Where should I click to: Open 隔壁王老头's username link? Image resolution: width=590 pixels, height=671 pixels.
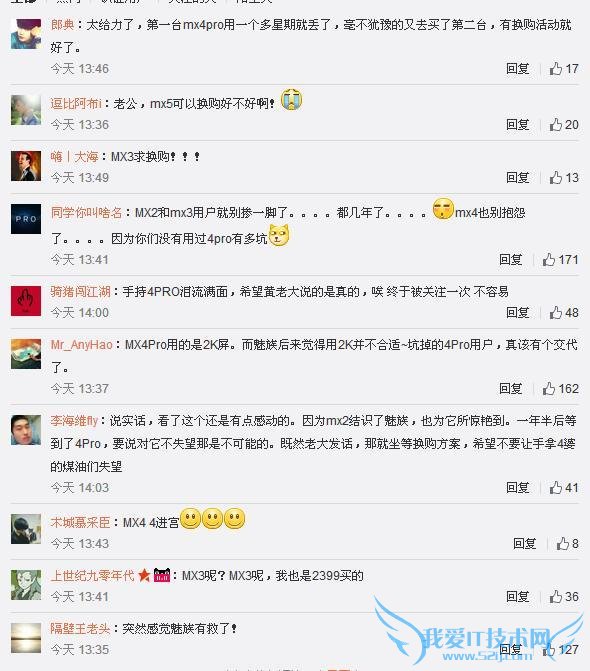pos(80,629)
